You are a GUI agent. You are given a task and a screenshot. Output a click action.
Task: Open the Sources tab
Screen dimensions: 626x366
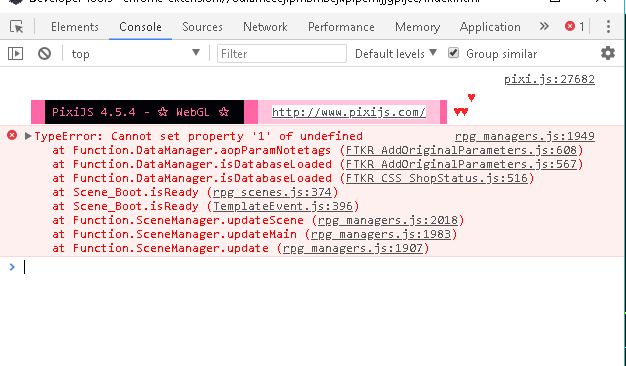[x=202, y=27]
